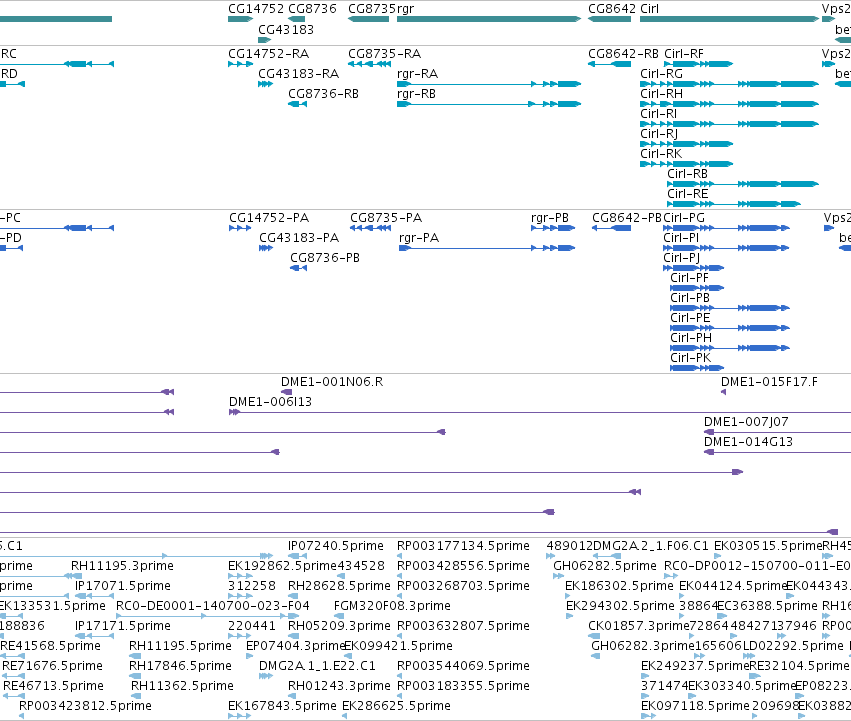Click protein CG43183-PA label
The width and height of the screenshot is (851, 721).
coord(299,238)
